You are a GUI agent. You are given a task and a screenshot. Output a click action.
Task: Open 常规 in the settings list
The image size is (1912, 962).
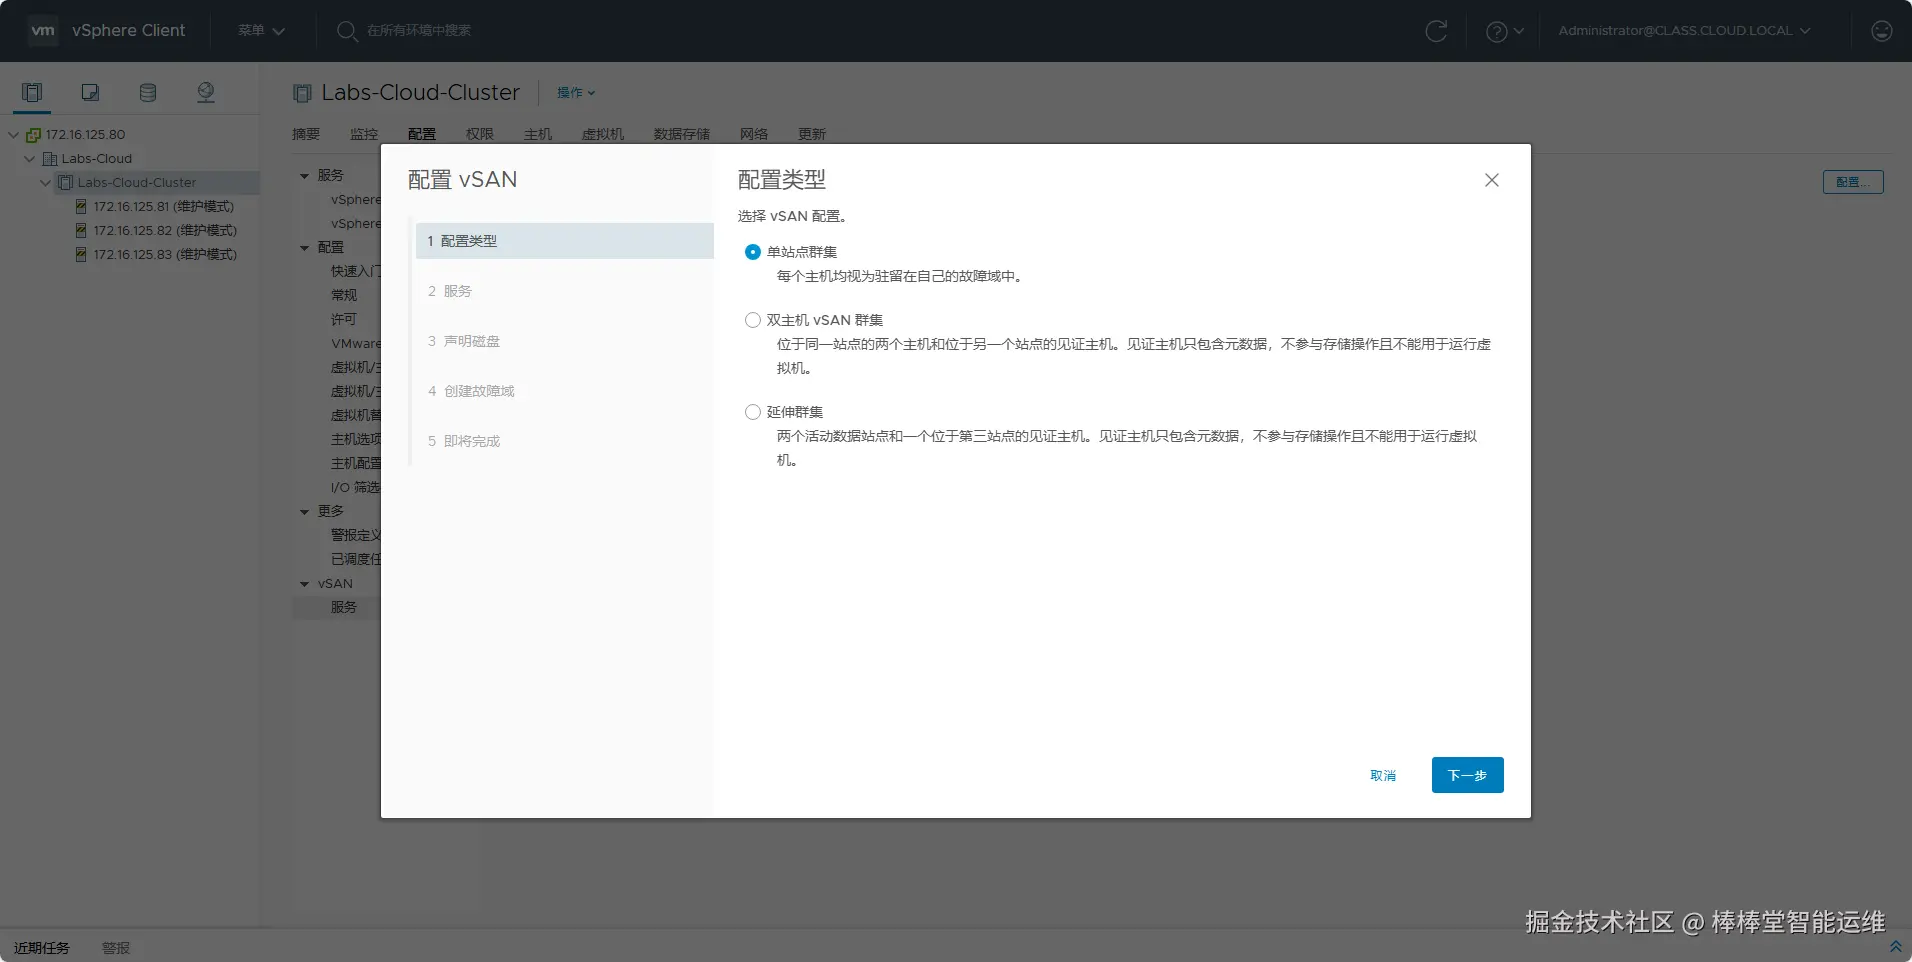click(344, 295)
